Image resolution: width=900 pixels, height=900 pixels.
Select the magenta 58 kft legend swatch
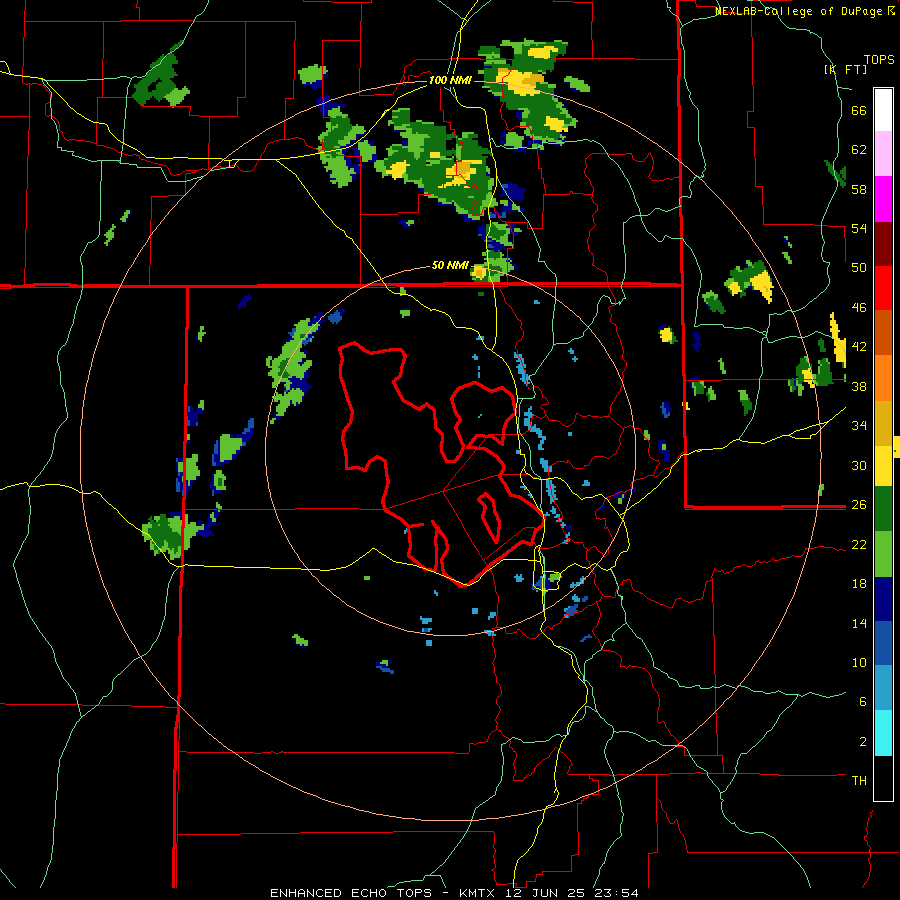(x=883, y=199)
